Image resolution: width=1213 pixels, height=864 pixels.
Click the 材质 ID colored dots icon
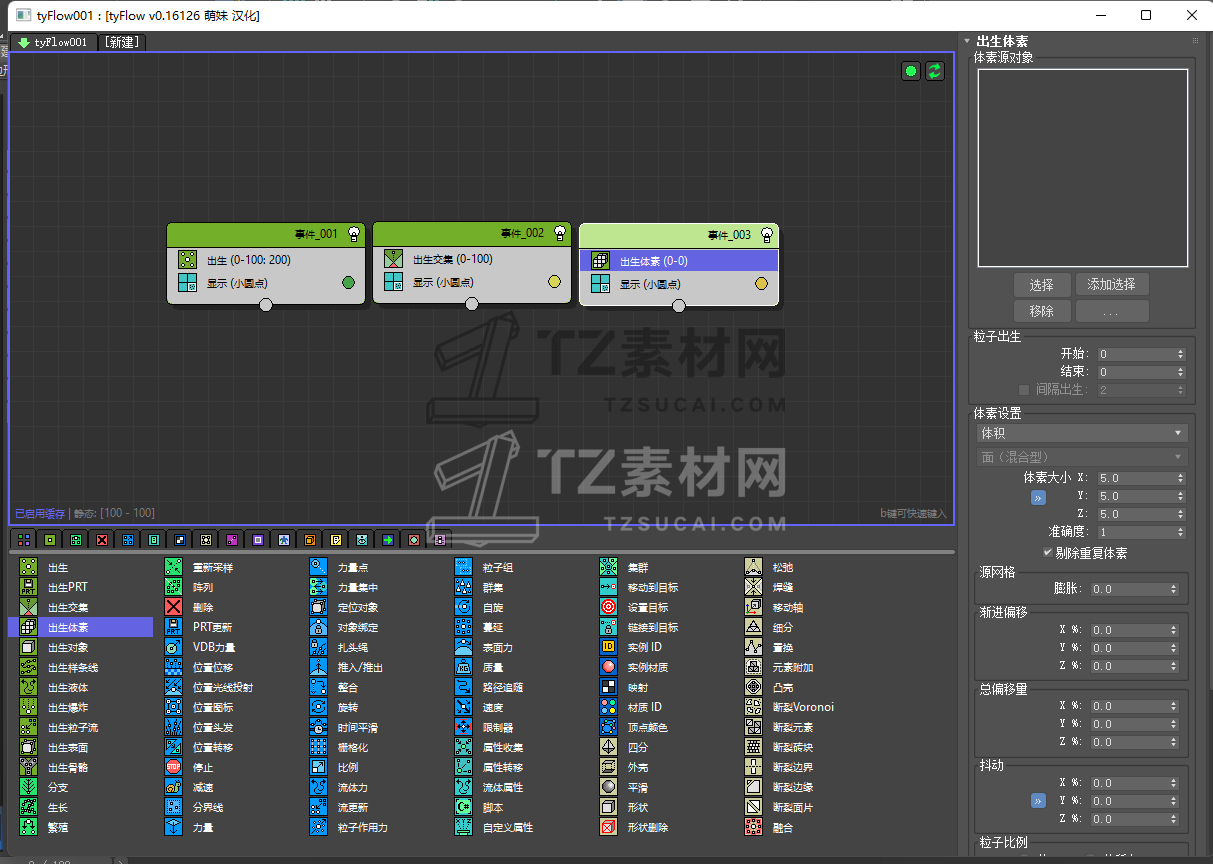point(609,707)
